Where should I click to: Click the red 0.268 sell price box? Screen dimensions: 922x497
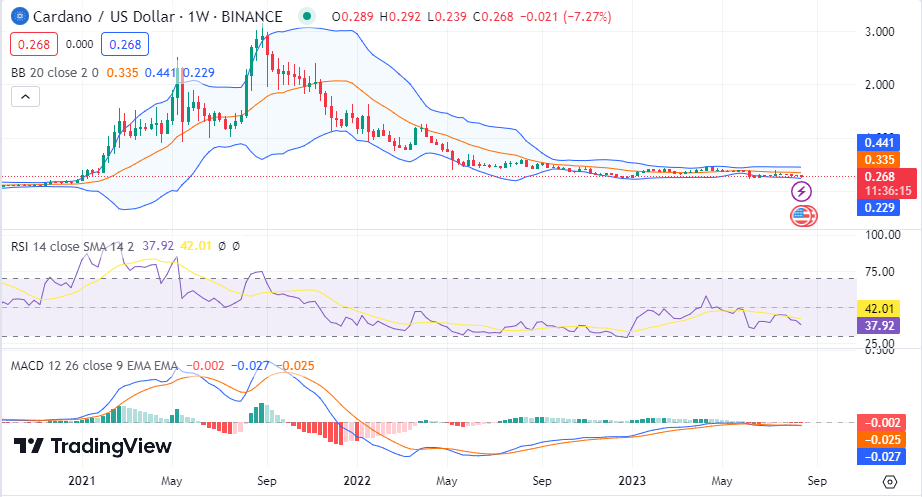[x=34, y=44]
